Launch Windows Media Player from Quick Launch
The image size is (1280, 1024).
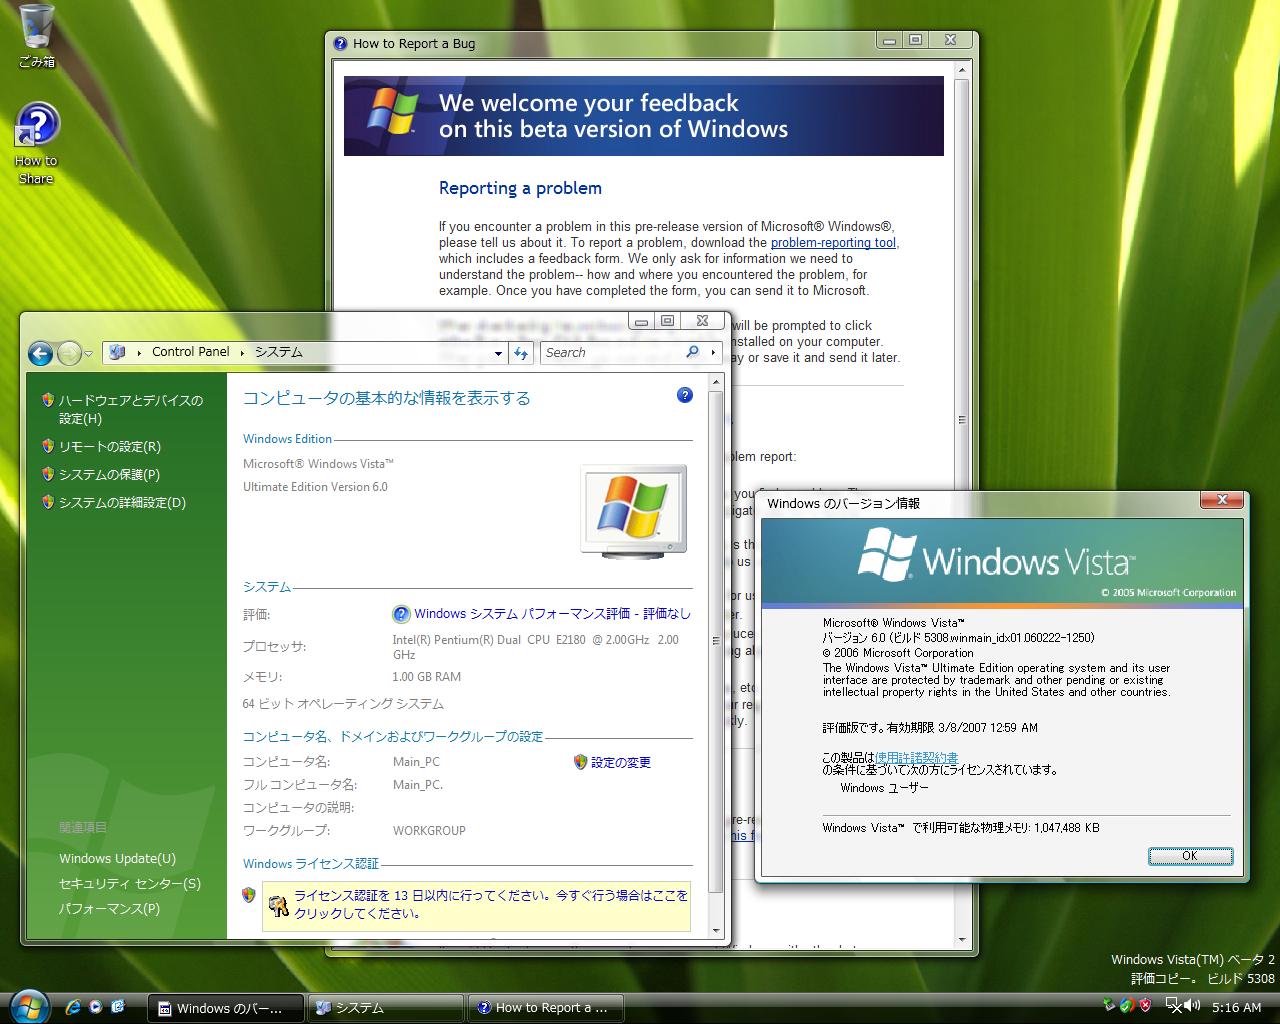(x=95, y=1007)
